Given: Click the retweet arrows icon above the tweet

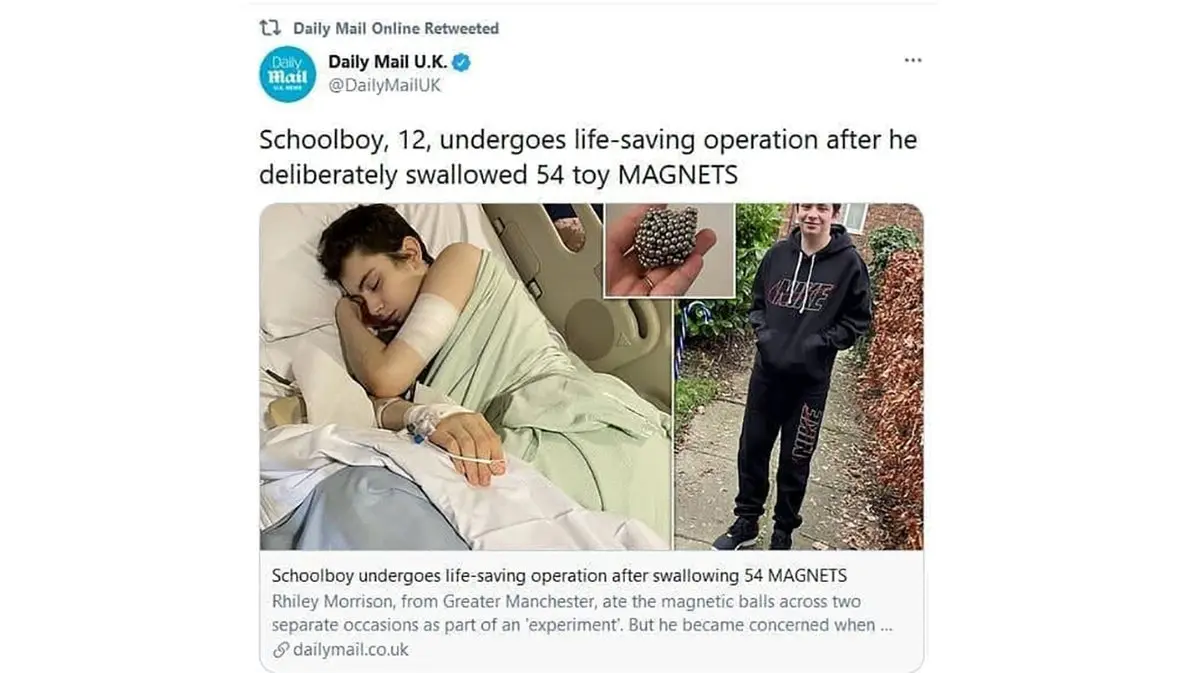Looking at the screenshot, I should pyautogui.click(x=271, y=28).
